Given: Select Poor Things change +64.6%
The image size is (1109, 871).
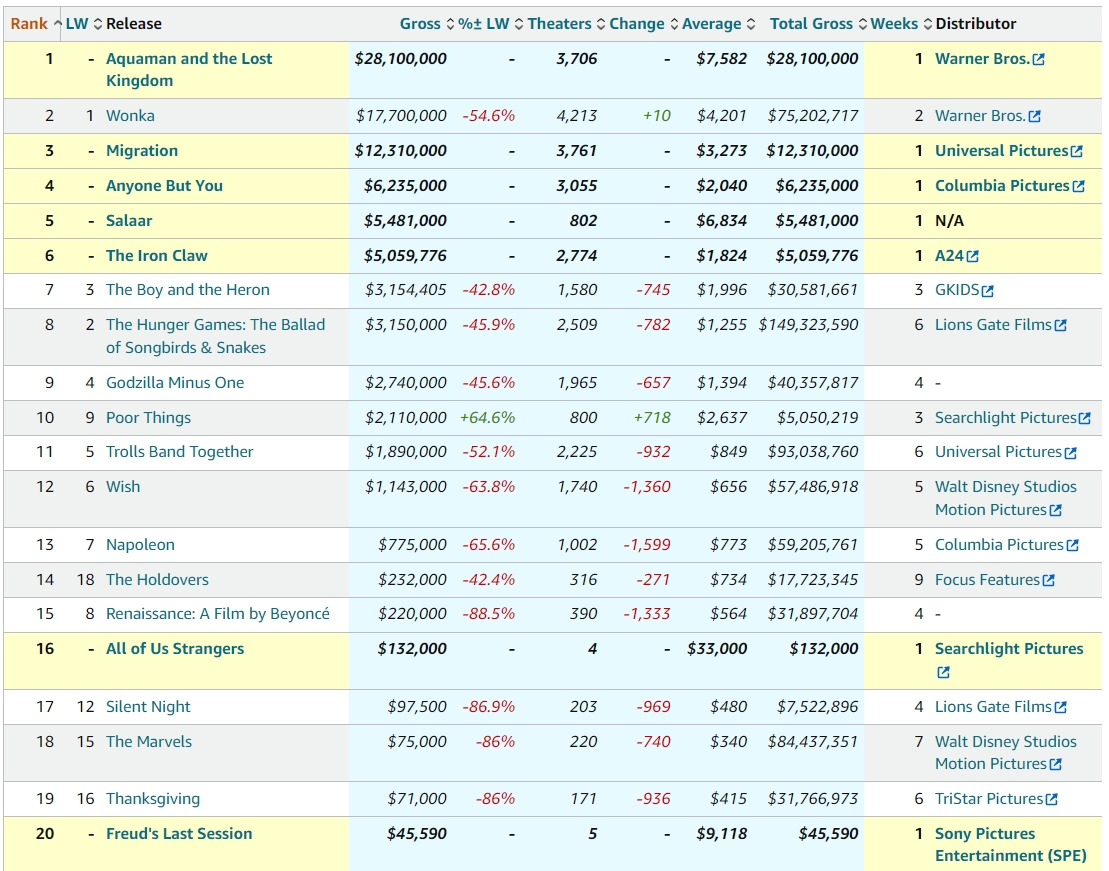Looking at the screenshot, I should coord(487,418).
